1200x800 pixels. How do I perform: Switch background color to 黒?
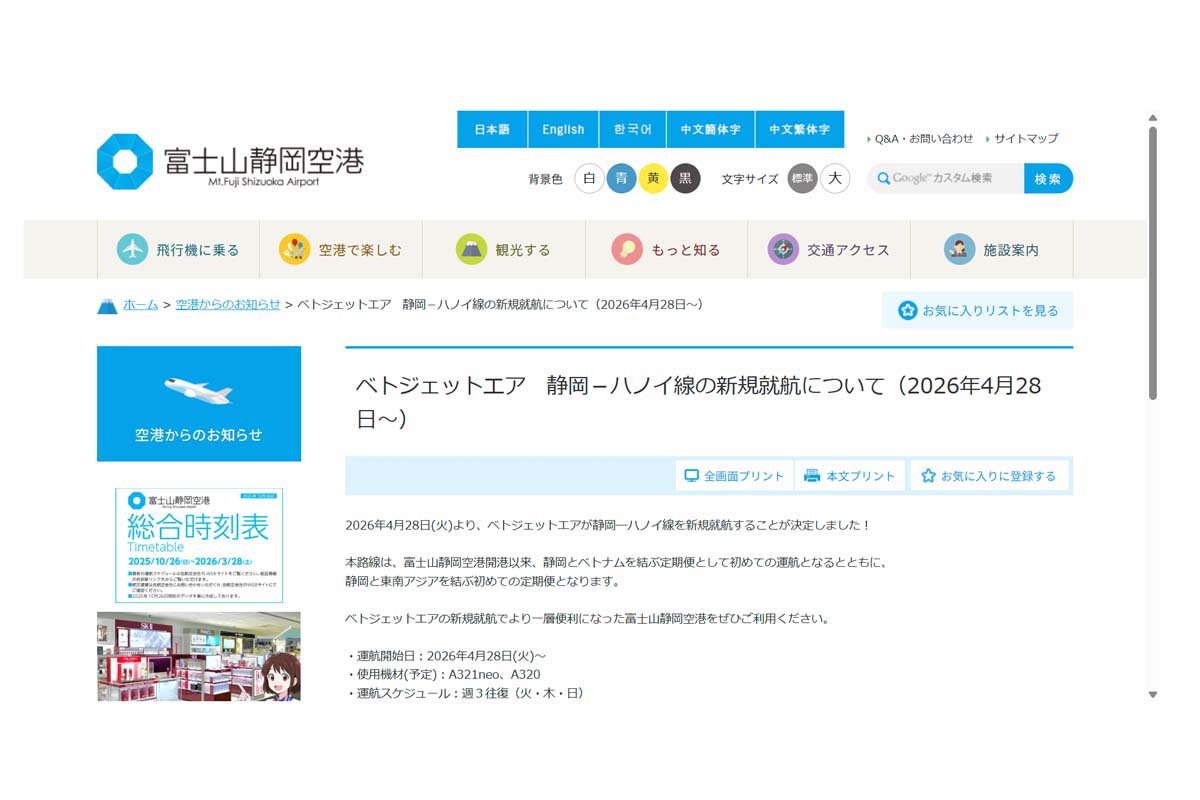(685, 178)
